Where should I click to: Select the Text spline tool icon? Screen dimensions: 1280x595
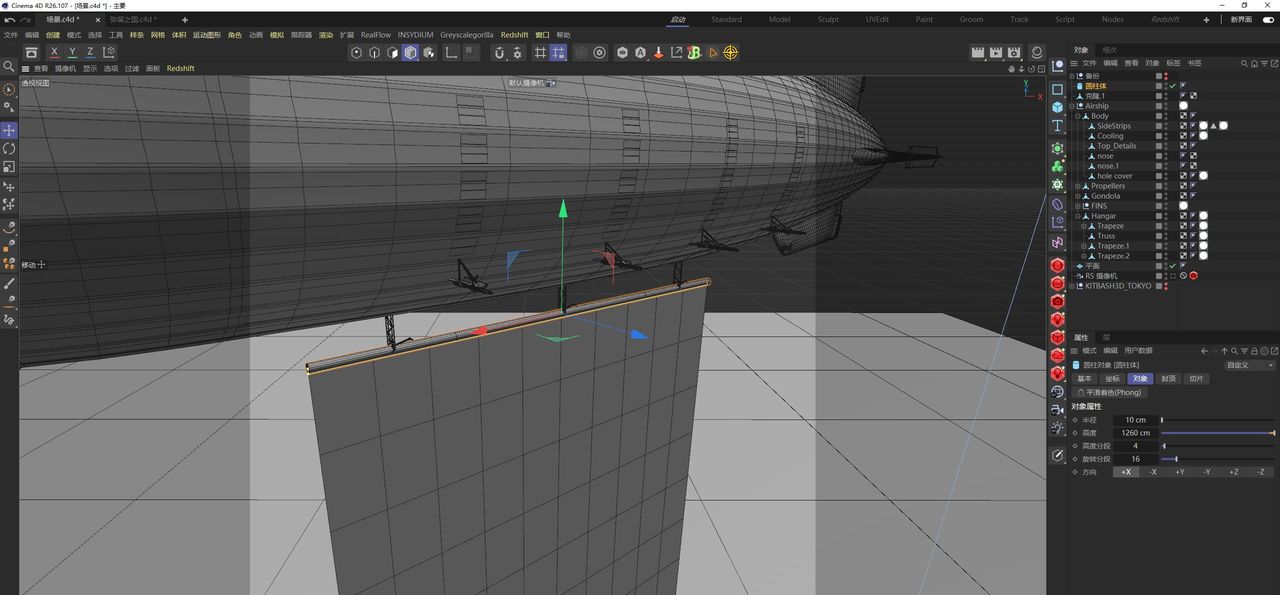click(1057, 126)
